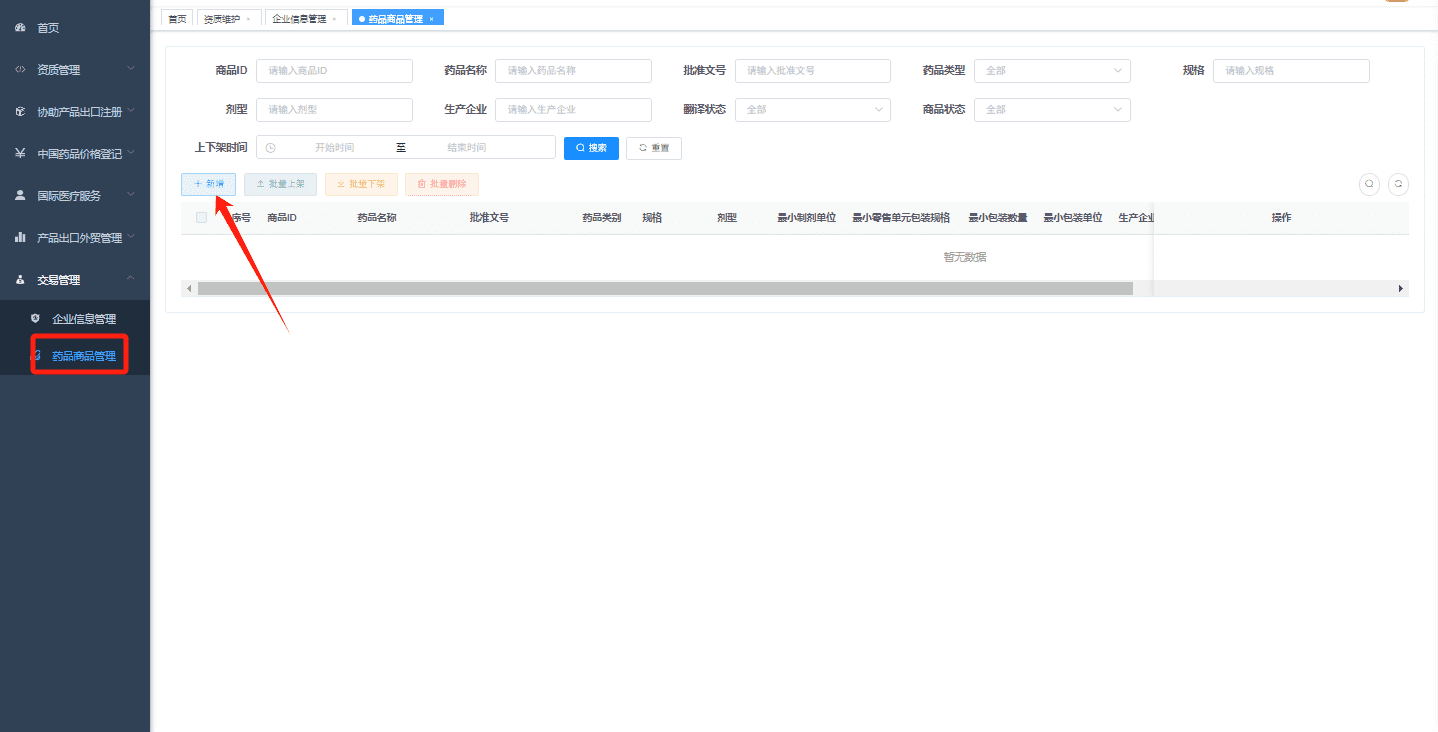1438x732 pixels.
Task: Click the 药品名称 column header
Action: 377,218
